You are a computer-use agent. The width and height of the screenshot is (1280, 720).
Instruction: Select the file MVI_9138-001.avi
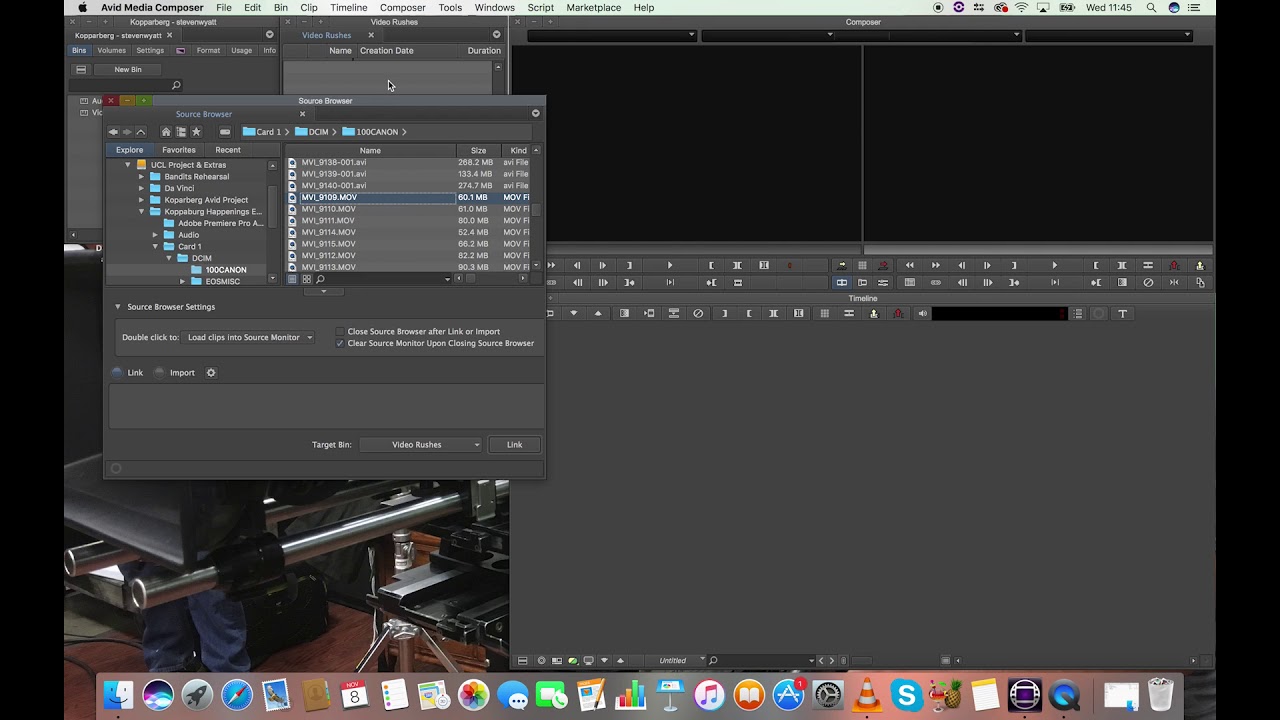(334, 162)
